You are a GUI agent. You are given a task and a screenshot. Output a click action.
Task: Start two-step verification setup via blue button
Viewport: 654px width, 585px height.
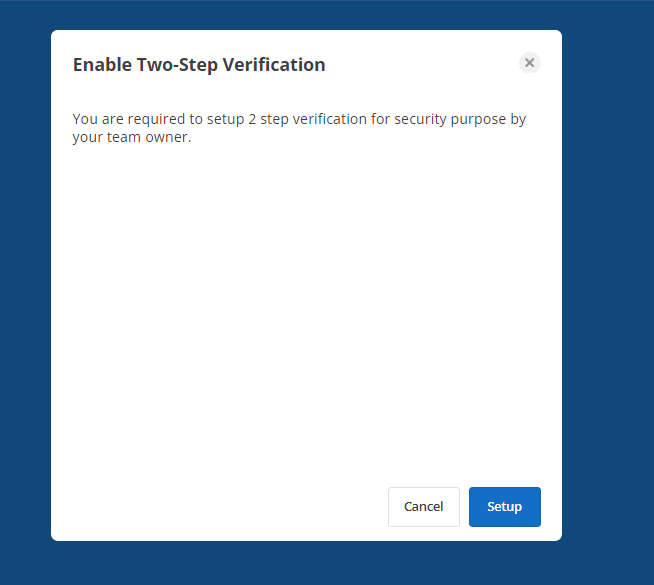505,507
